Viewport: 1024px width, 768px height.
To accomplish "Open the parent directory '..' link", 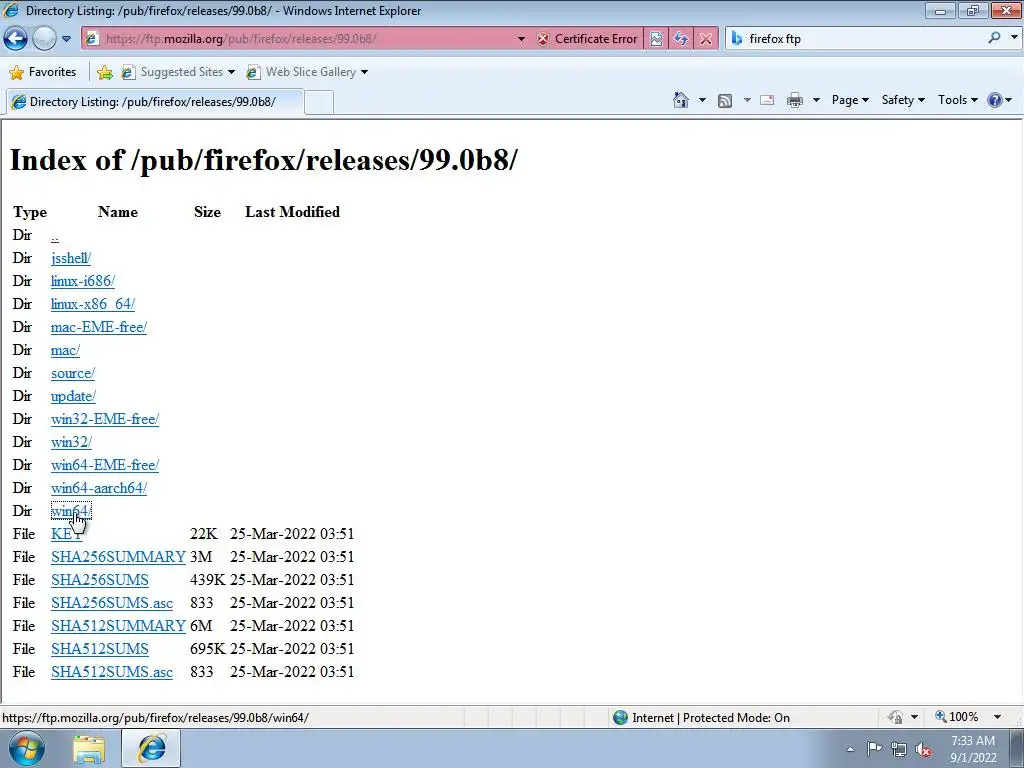I will [x=55, y=236].
